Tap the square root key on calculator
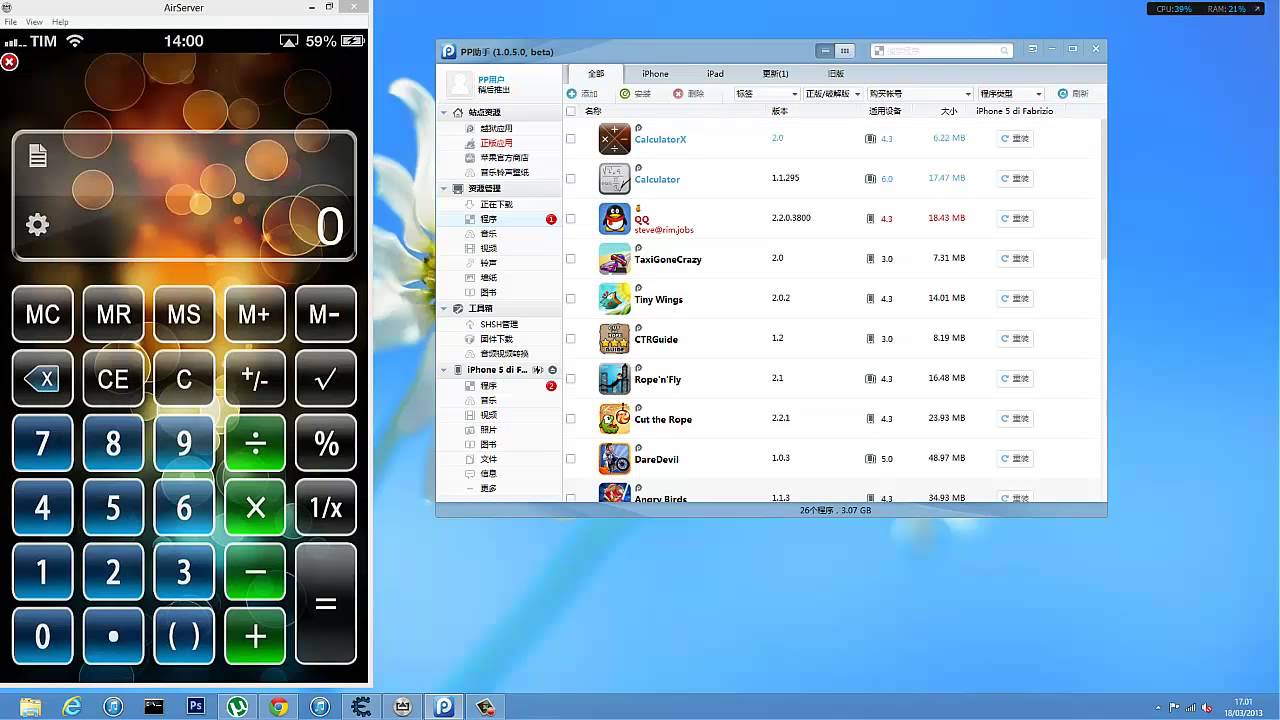 [x=326, y=378]
